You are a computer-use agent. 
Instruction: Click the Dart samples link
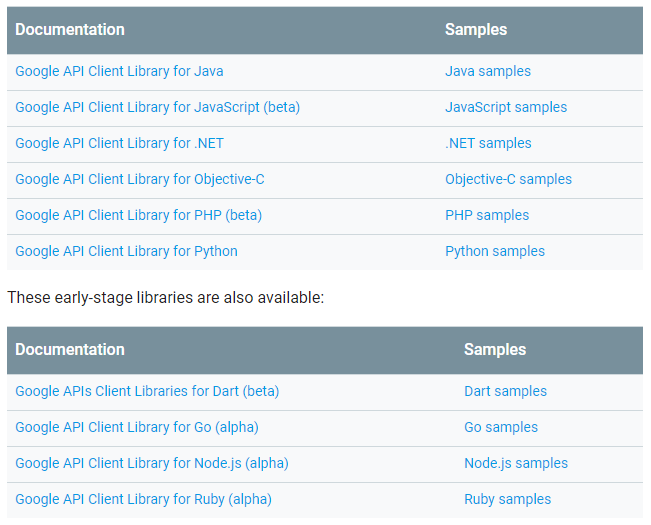505,391
